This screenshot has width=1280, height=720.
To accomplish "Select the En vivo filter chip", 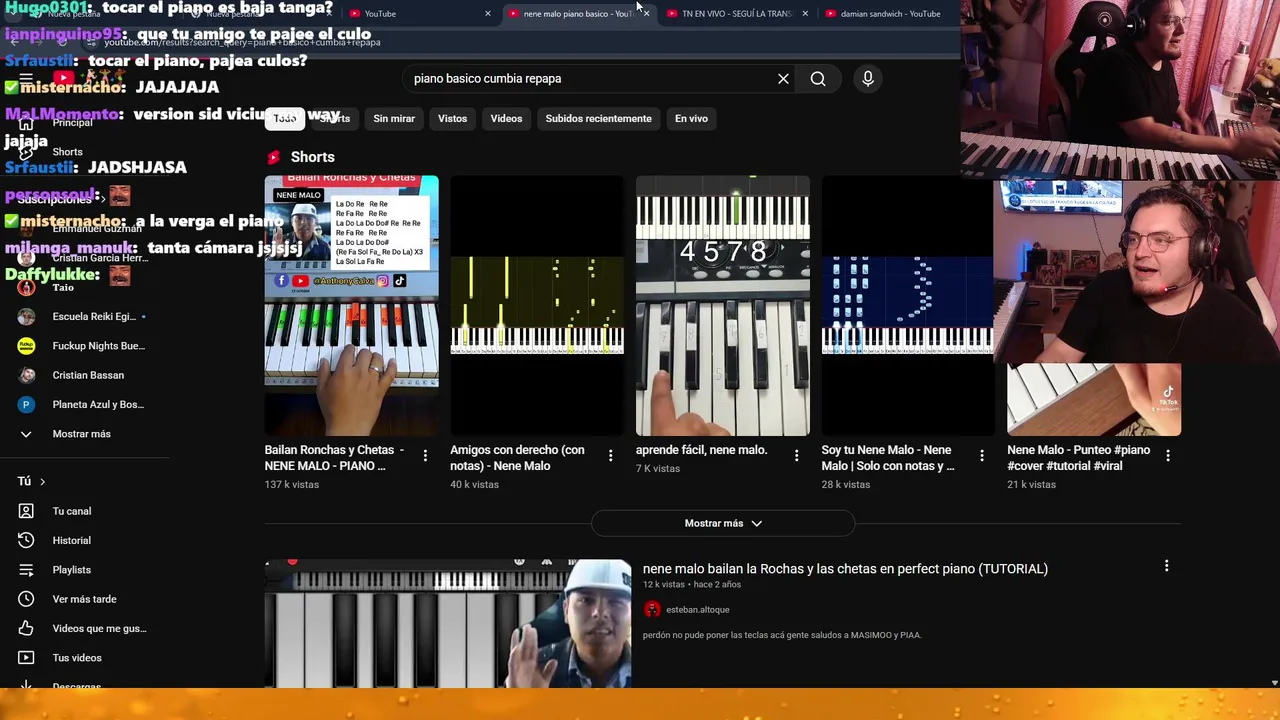I will pos(691,119).
